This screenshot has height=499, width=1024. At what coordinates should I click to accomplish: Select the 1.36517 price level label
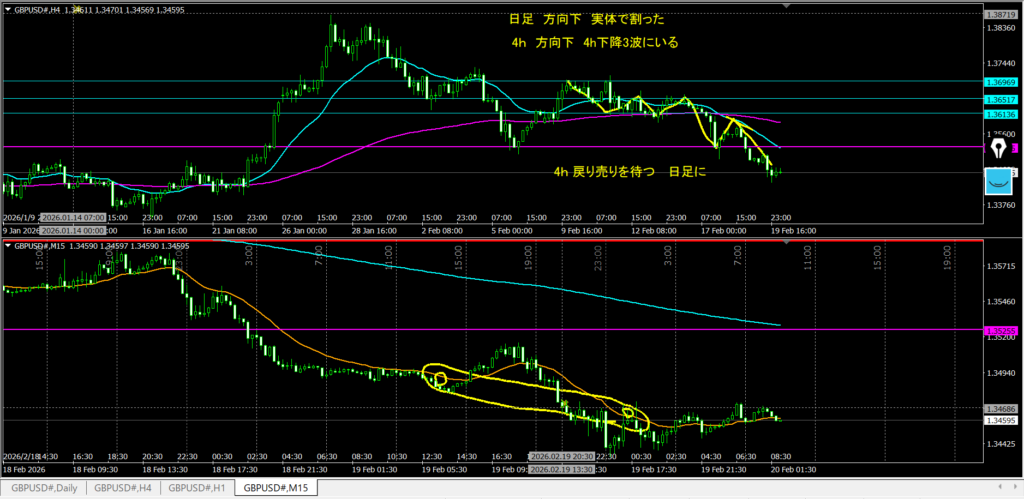point(1000,100)
